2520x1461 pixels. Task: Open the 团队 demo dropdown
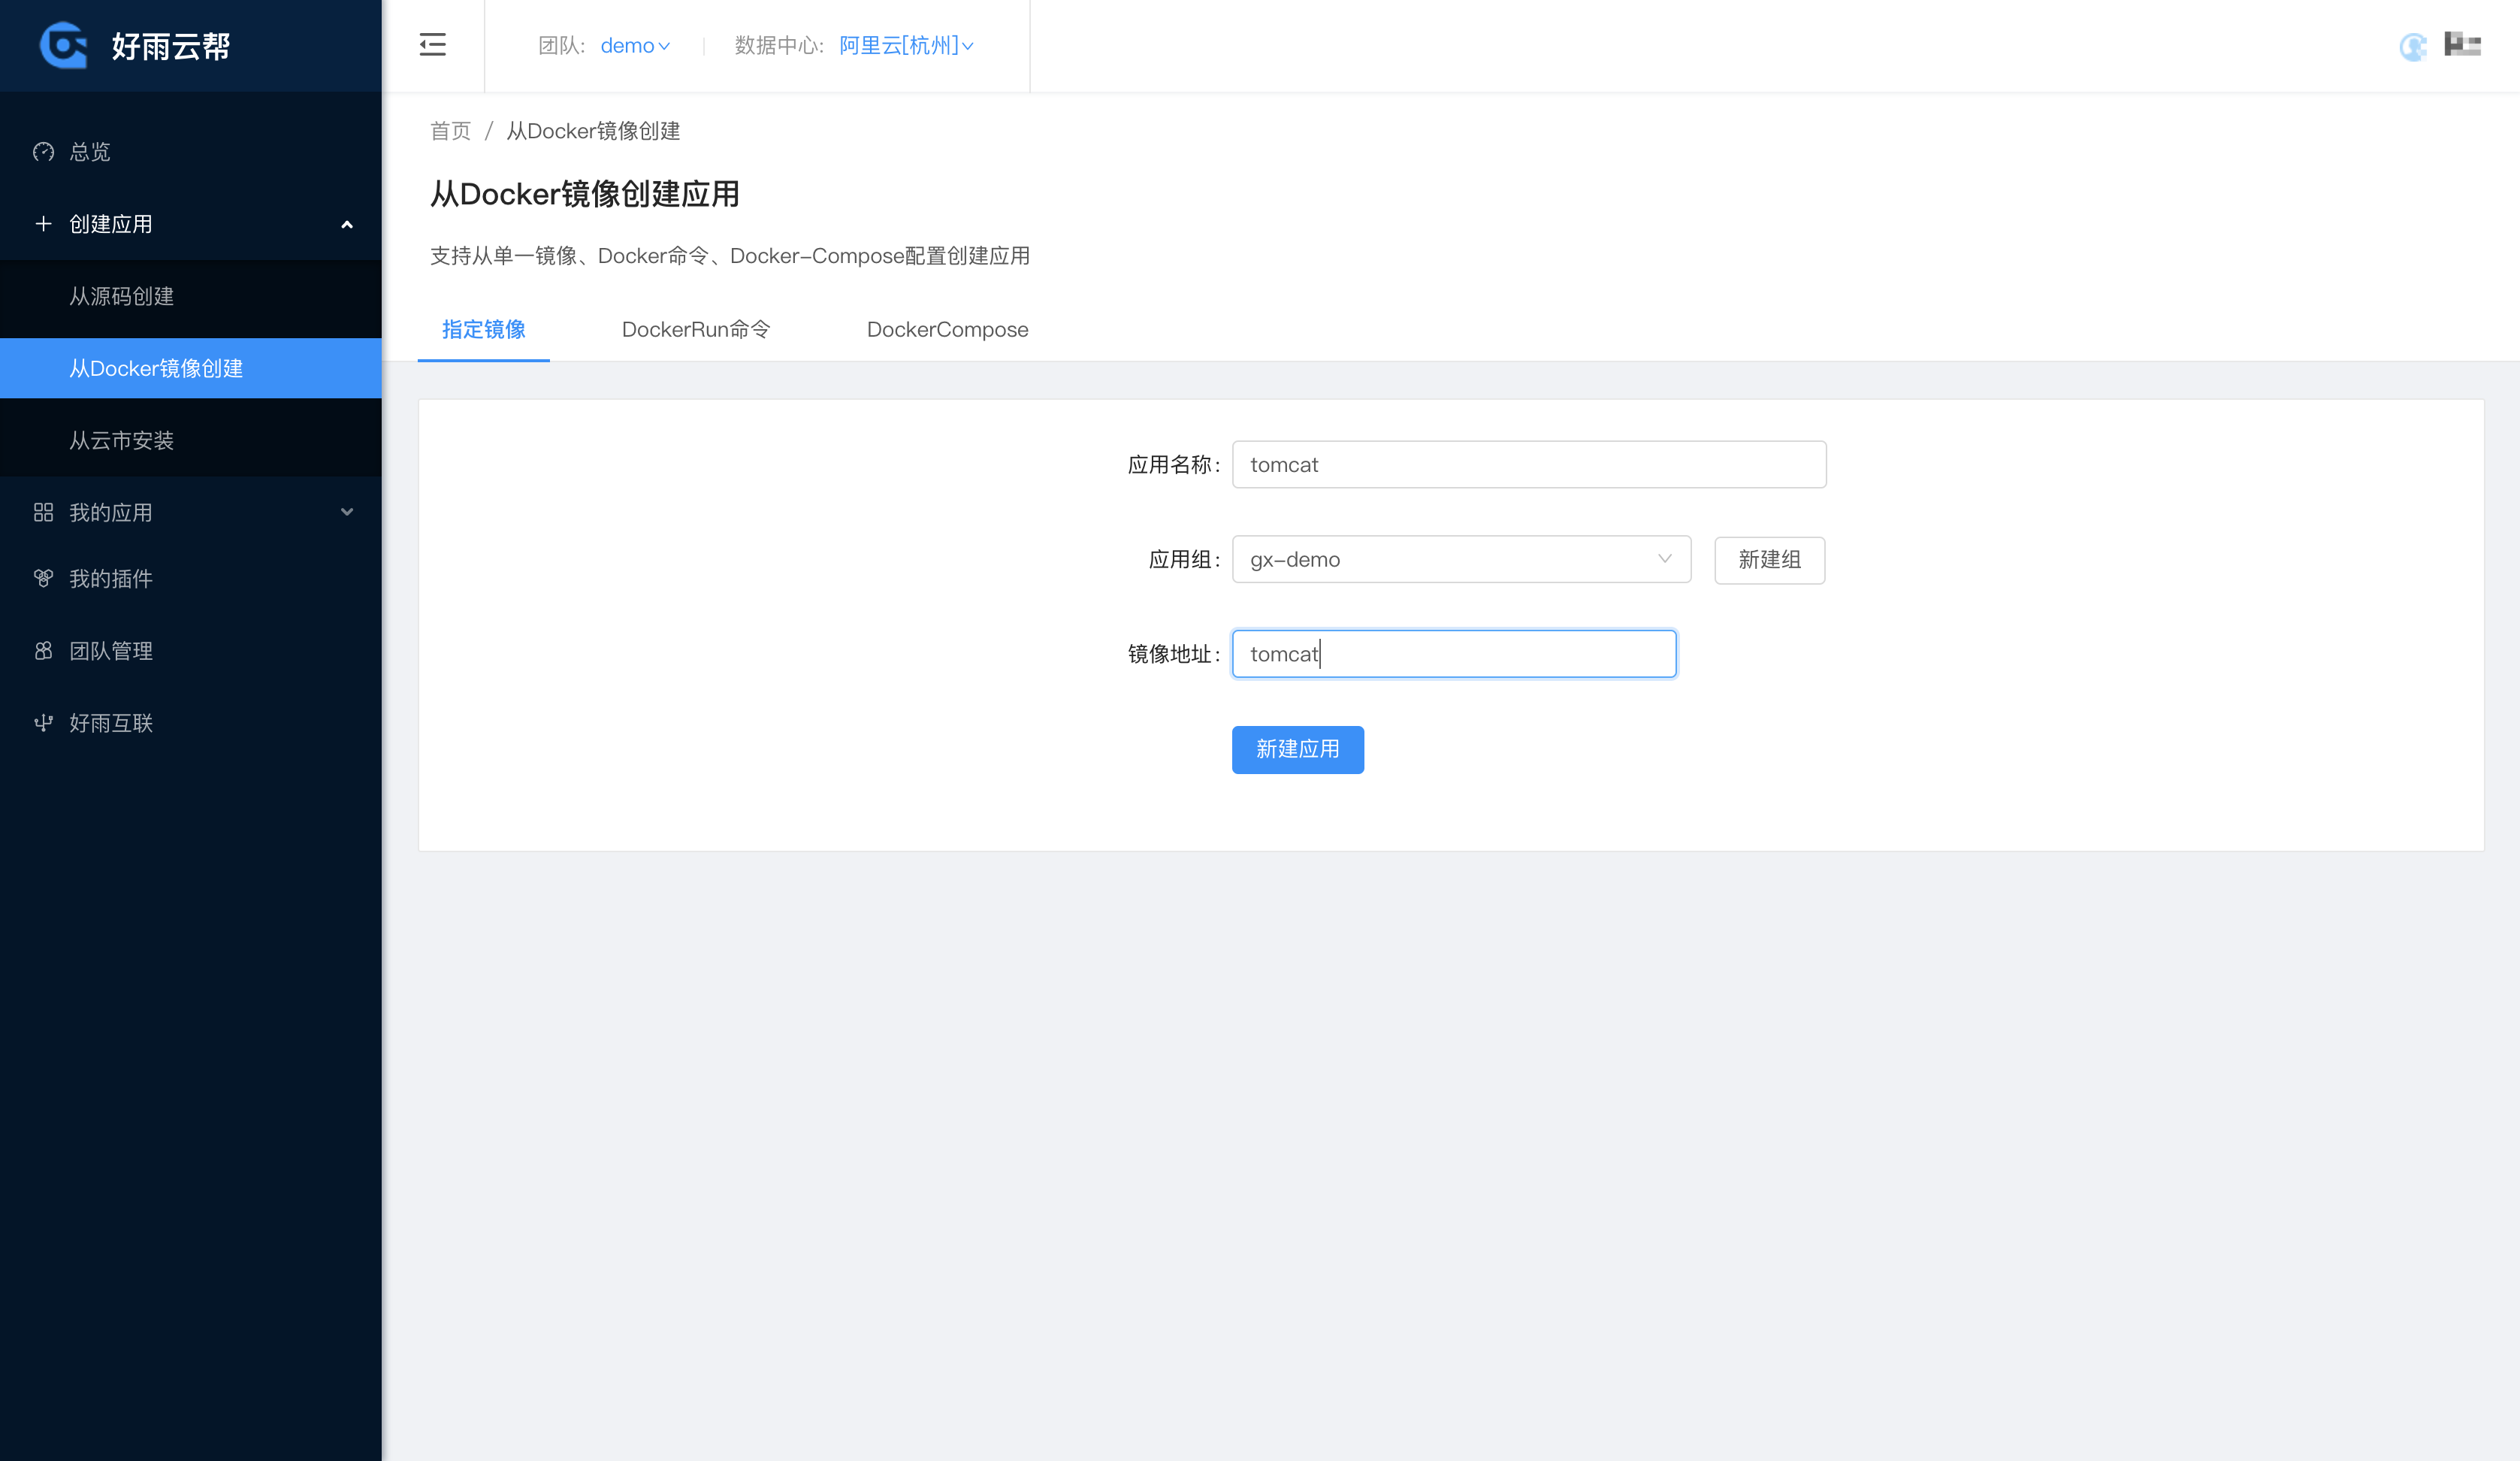click(x=635, y=46)
